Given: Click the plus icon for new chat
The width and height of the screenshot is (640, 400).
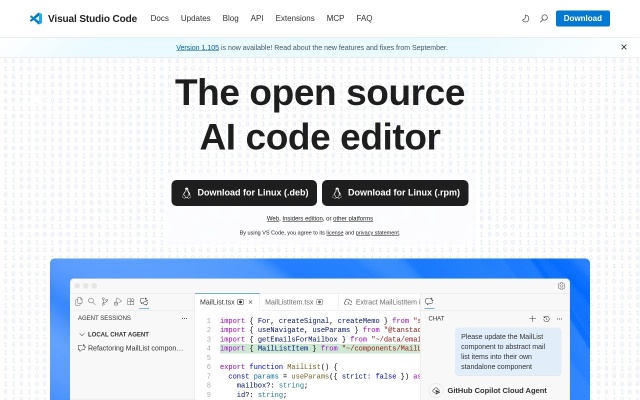Looking at the screenshot, I should click(x=532, y=318).
